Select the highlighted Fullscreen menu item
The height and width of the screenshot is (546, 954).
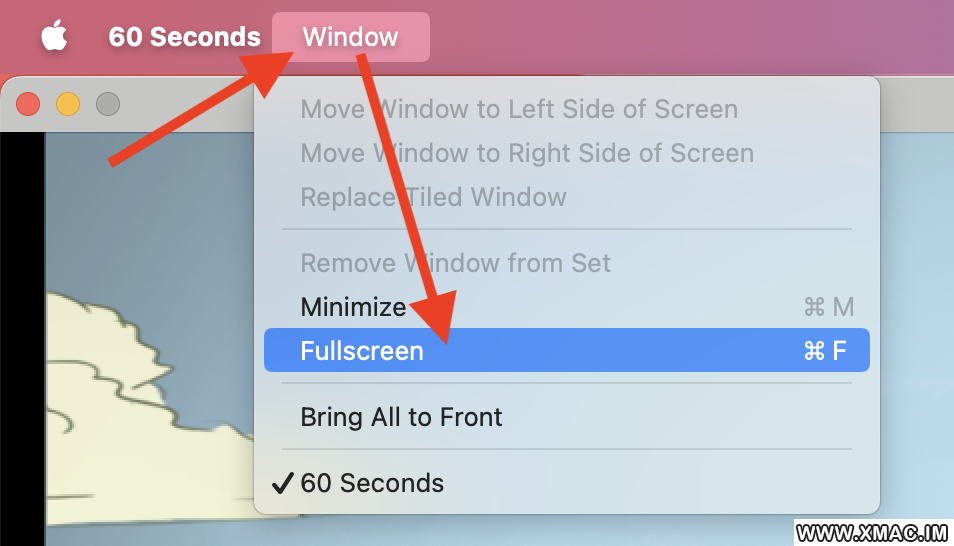(x=566, y=350)
